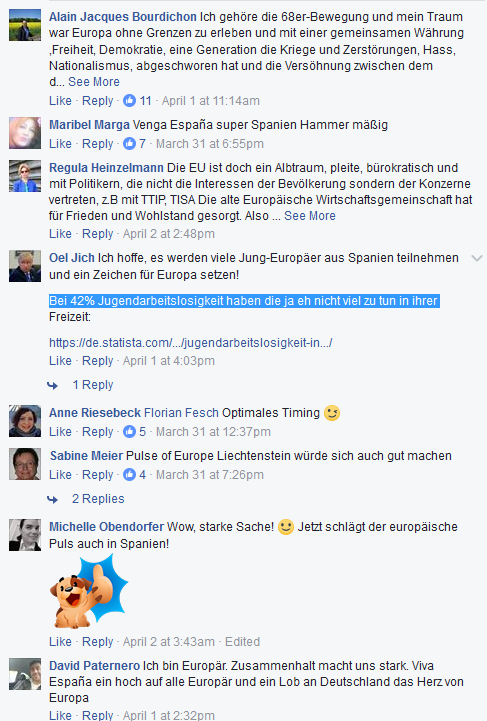The width and height of the screenshot is (487, 721).
Task: View the Edited history on Michelle's comment
Action: click(242, 641)
